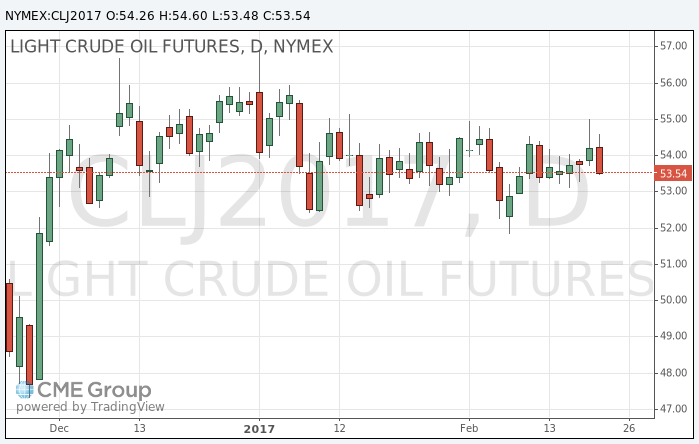The width and height of the screenshot is (699, 444).
Task: Click the 'Feb' date axis label
Action: (x=468, y=428)
